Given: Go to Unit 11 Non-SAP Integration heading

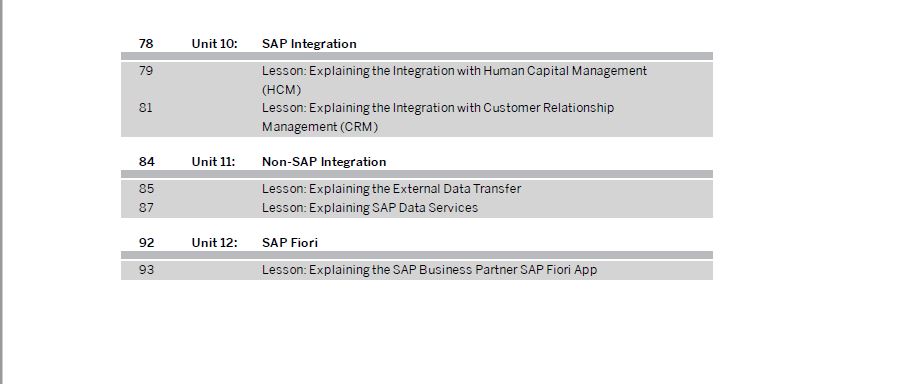Looking at the screenshot, I should point(324,162).
